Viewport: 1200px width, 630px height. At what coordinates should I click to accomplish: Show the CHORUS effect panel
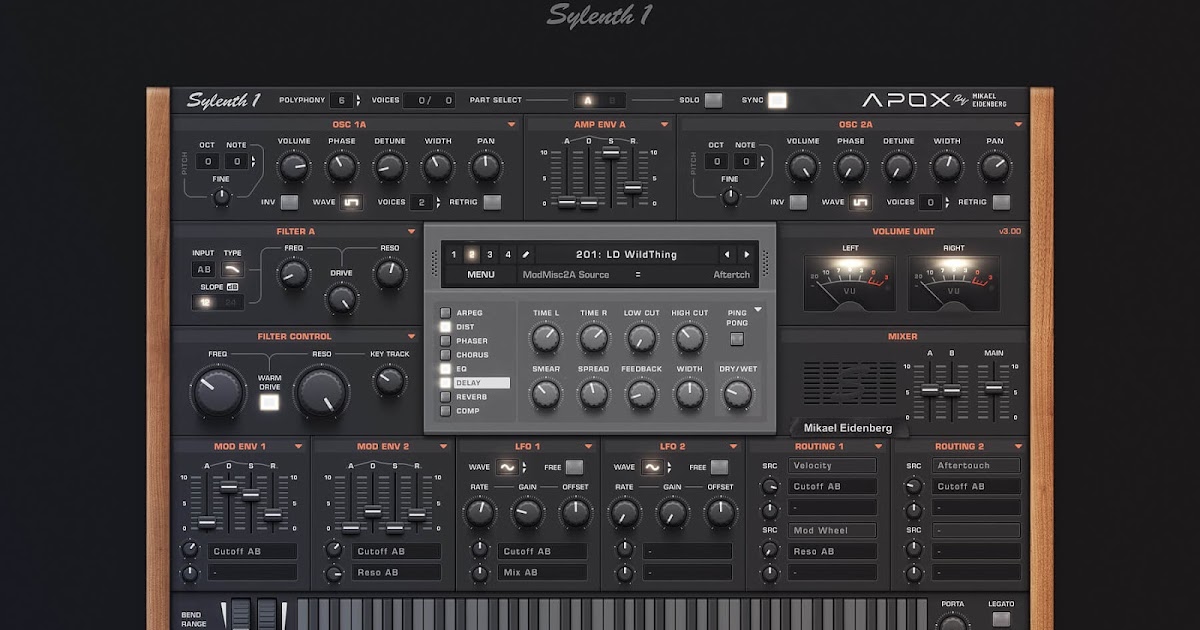click(x=472, y=355)
